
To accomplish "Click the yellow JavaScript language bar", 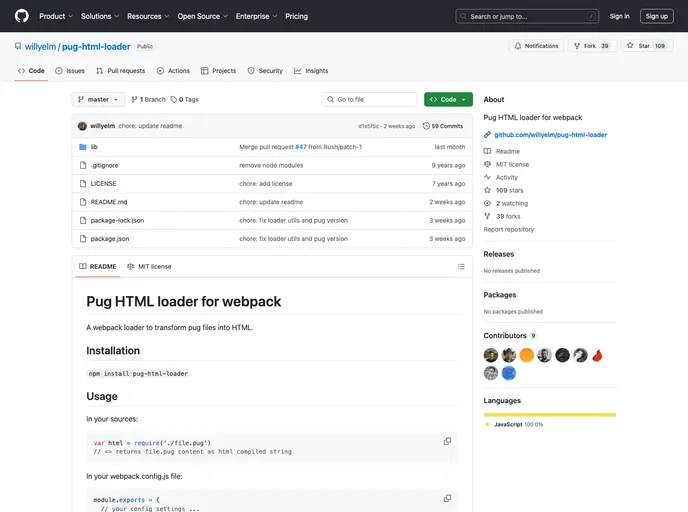I will 550,415.
